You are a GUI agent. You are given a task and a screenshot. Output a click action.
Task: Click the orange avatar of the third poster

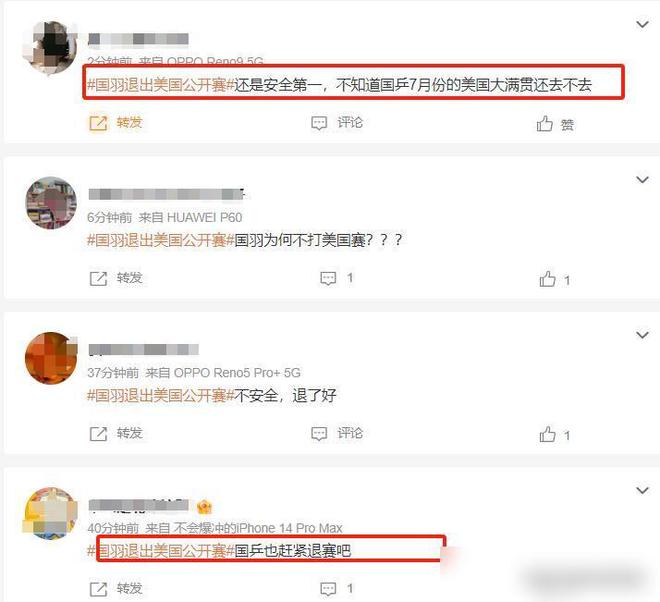(51, 358)
